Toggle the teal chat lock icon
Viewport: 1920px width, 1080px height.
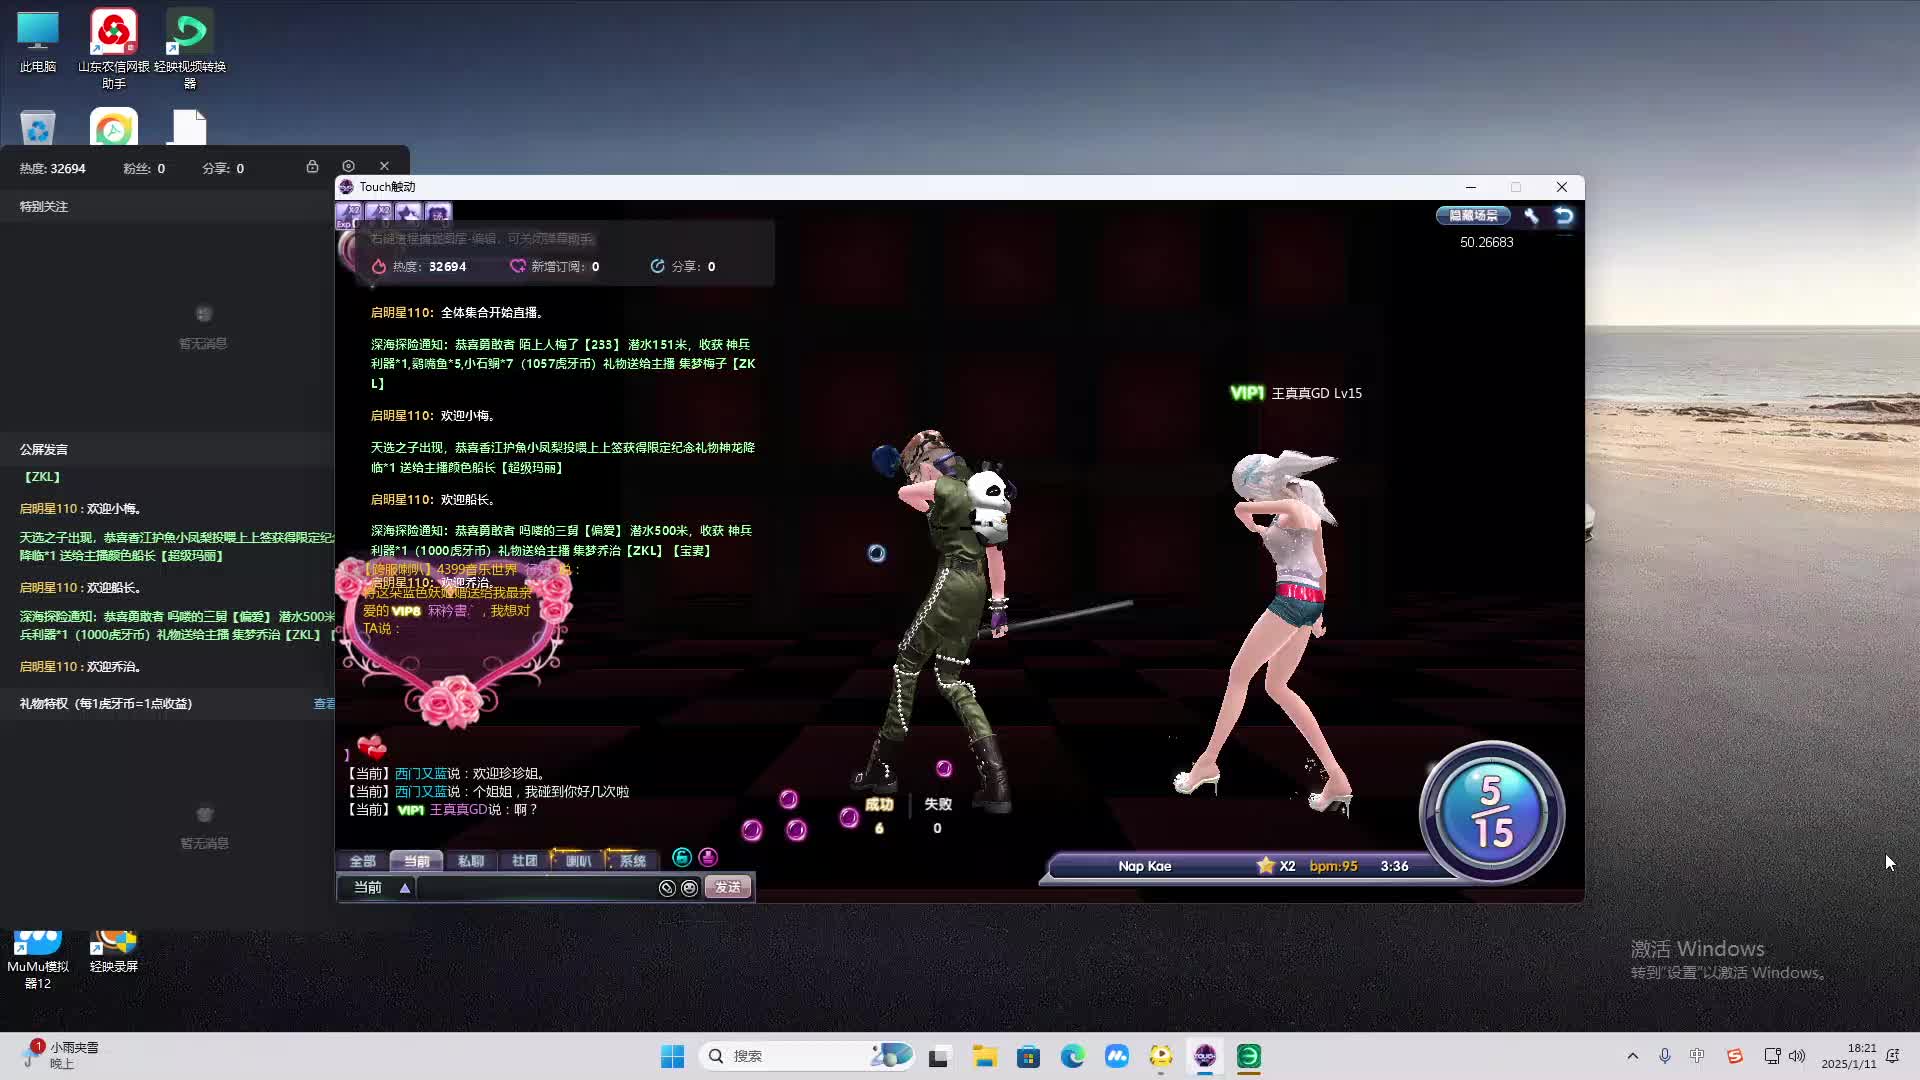click(x=682, y=857)
